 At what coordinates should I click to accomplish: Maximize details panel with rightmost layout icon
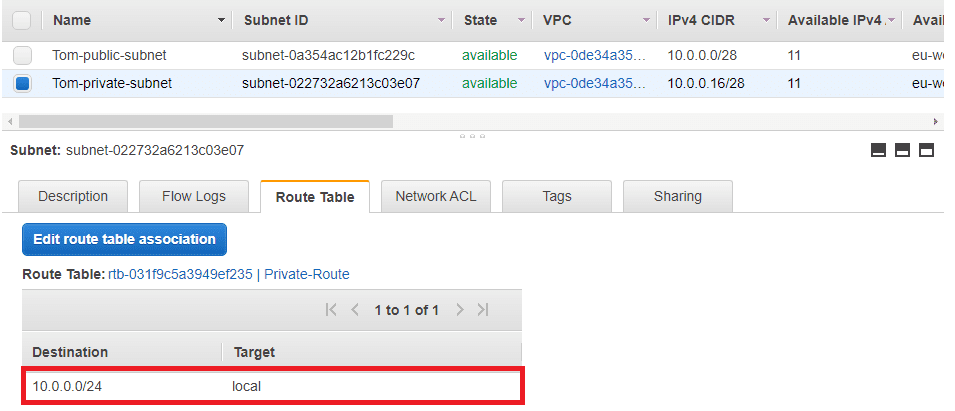coord(926,150)
